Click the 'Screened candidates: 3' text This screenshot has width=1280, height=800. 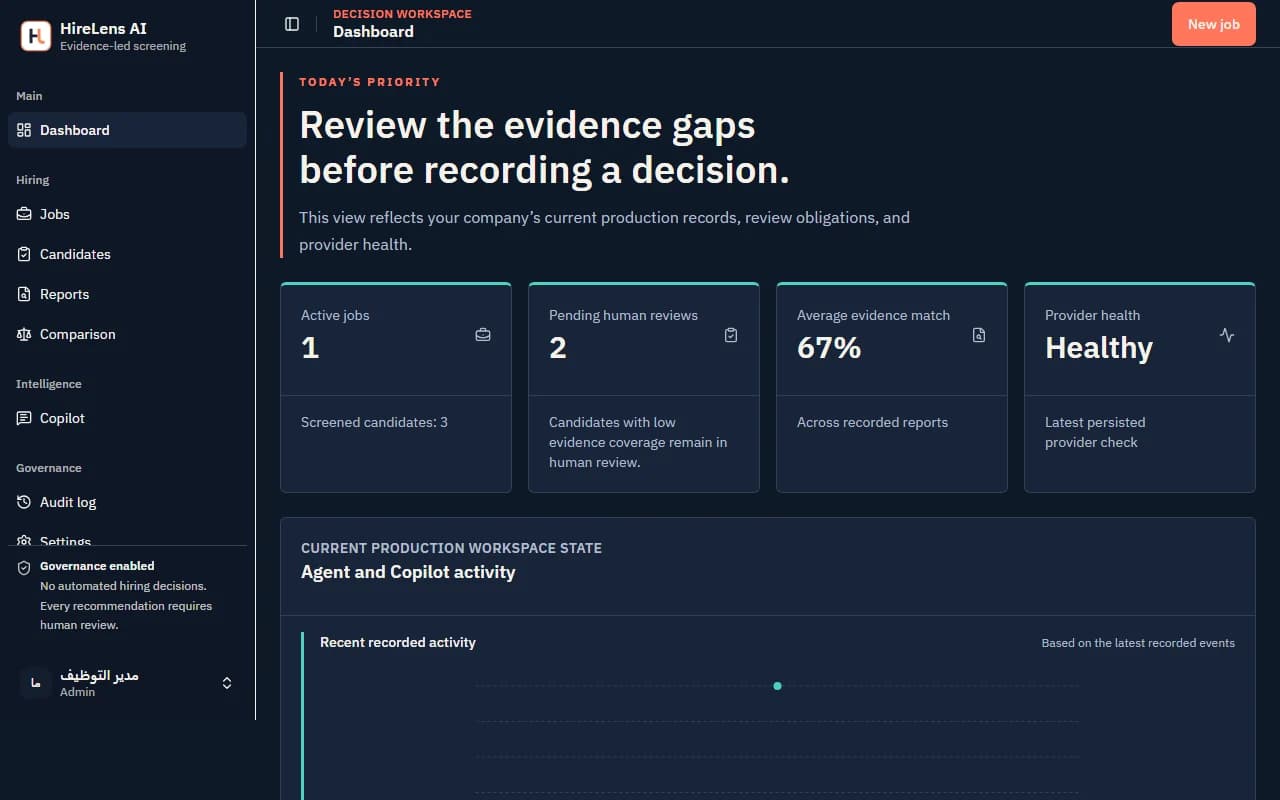pos(374,422)
